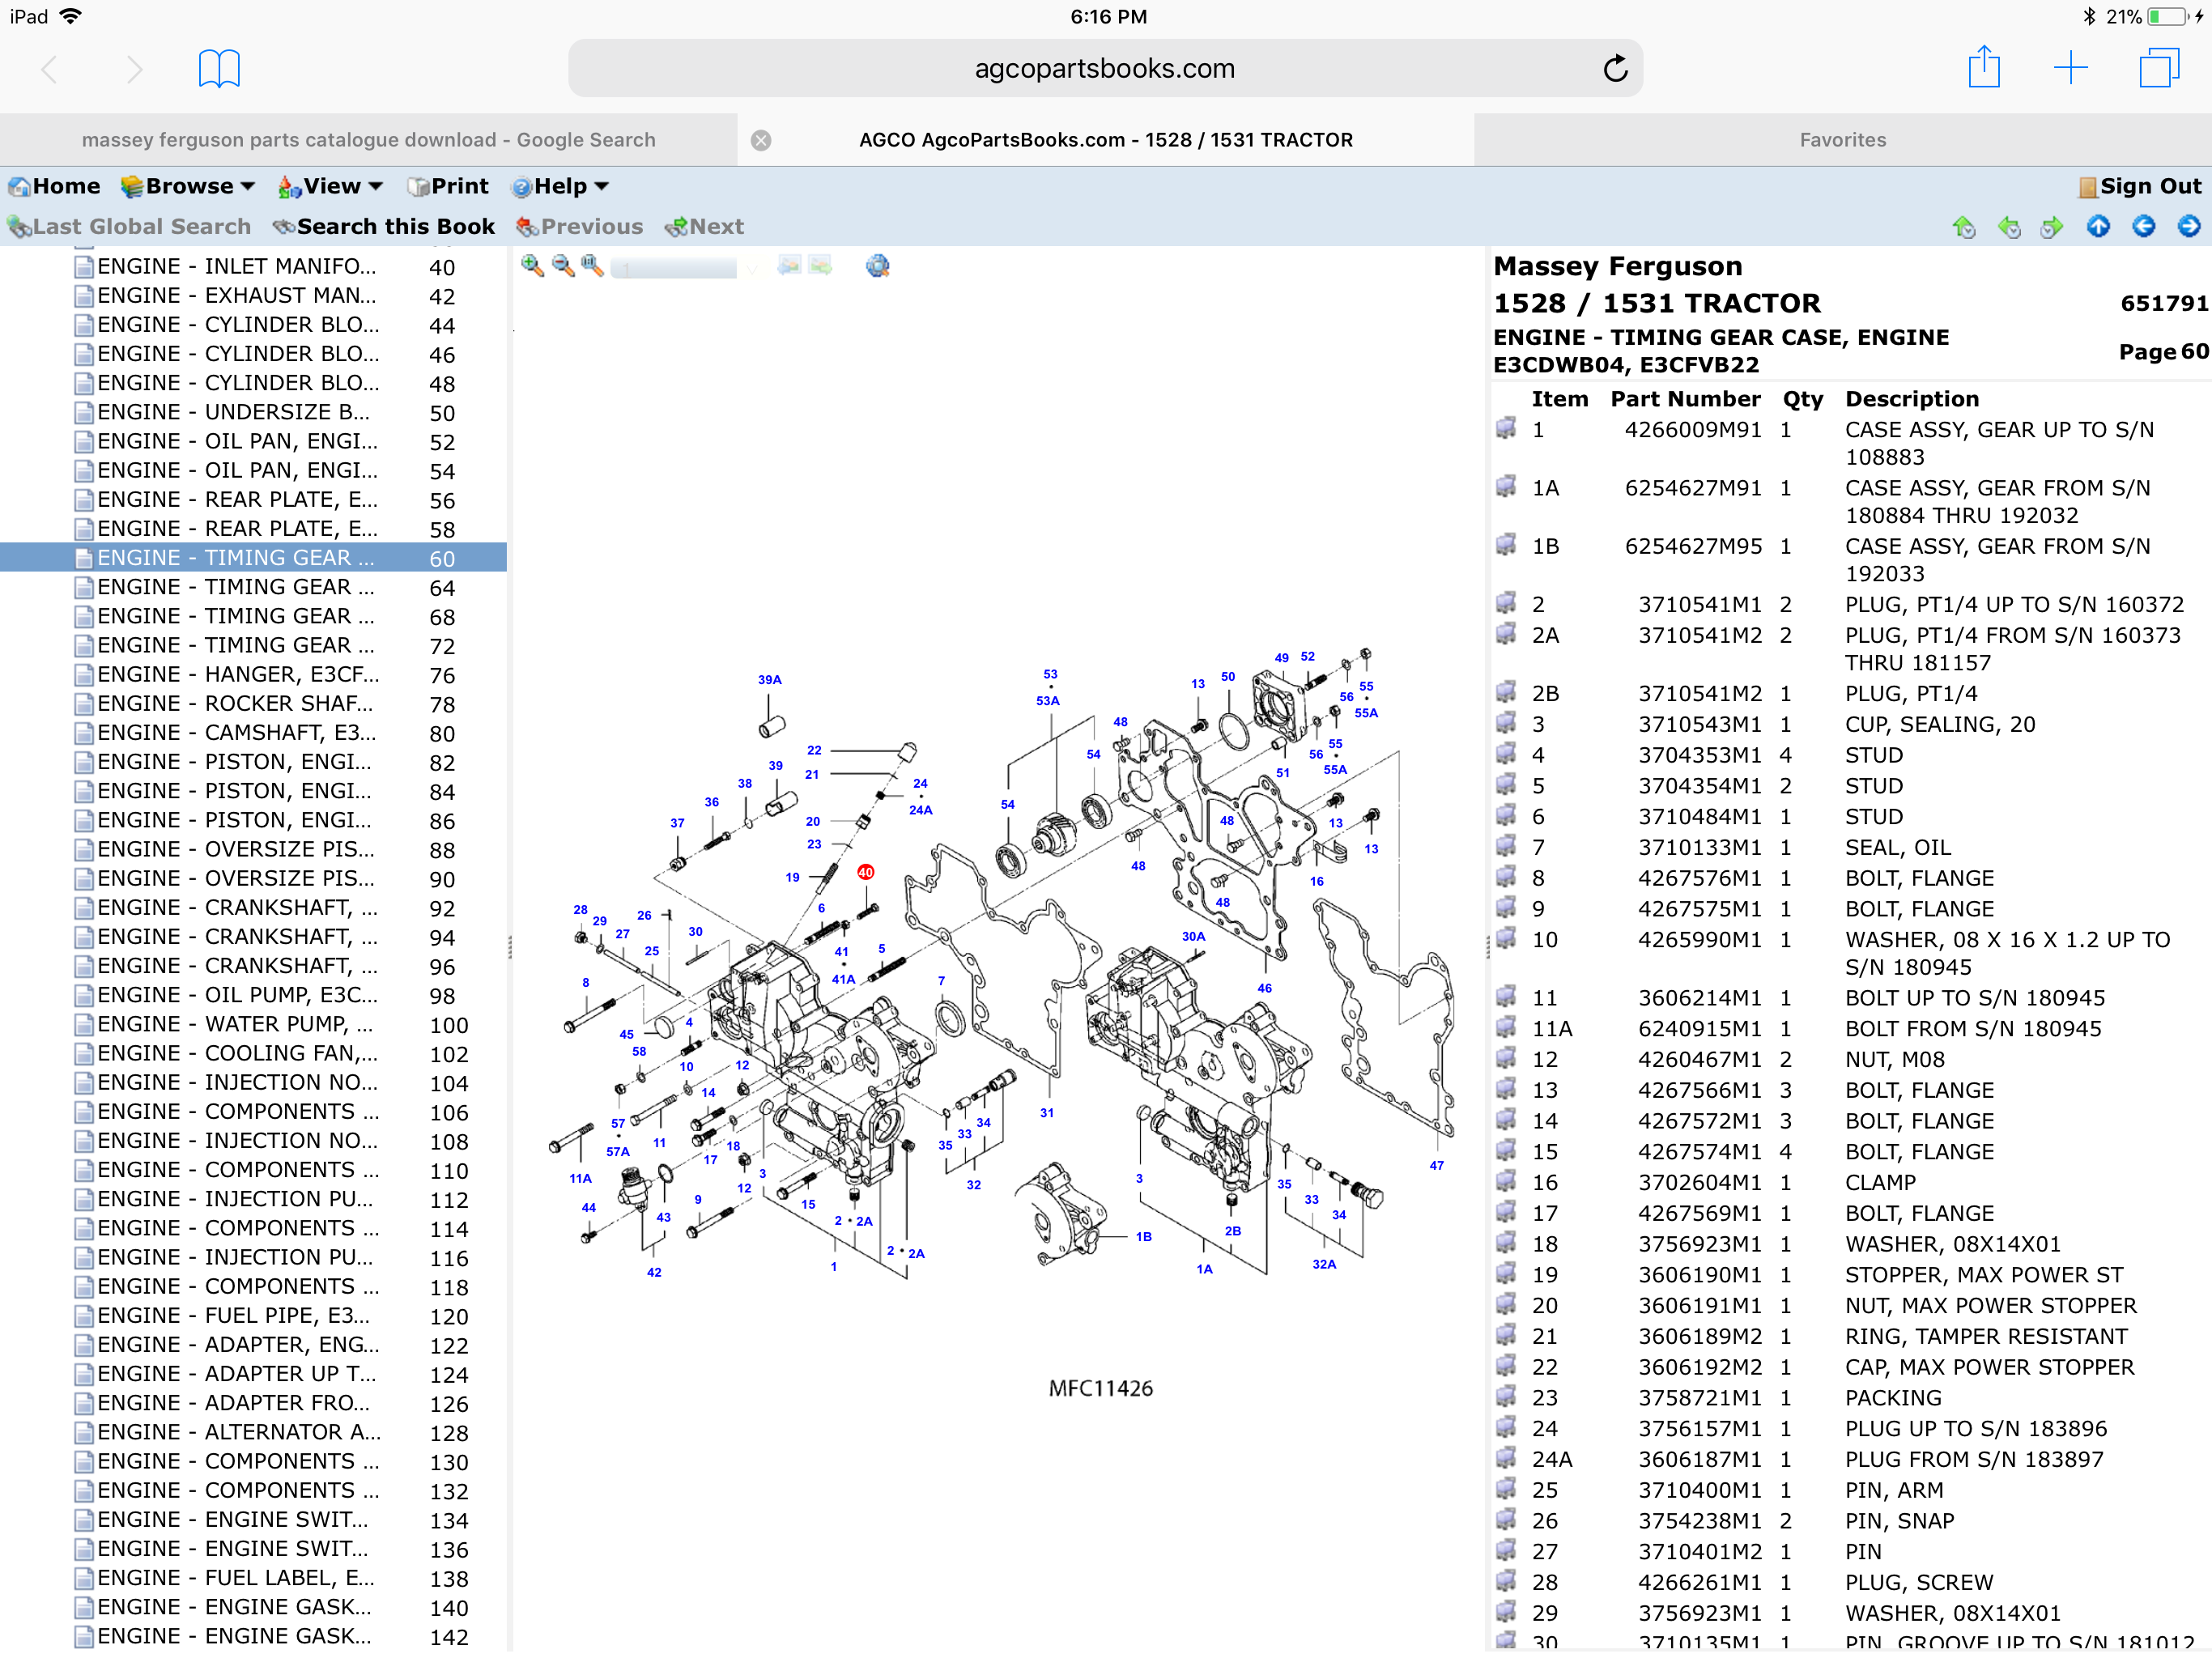Open the Browse dropdown menu

coord(188,186)
